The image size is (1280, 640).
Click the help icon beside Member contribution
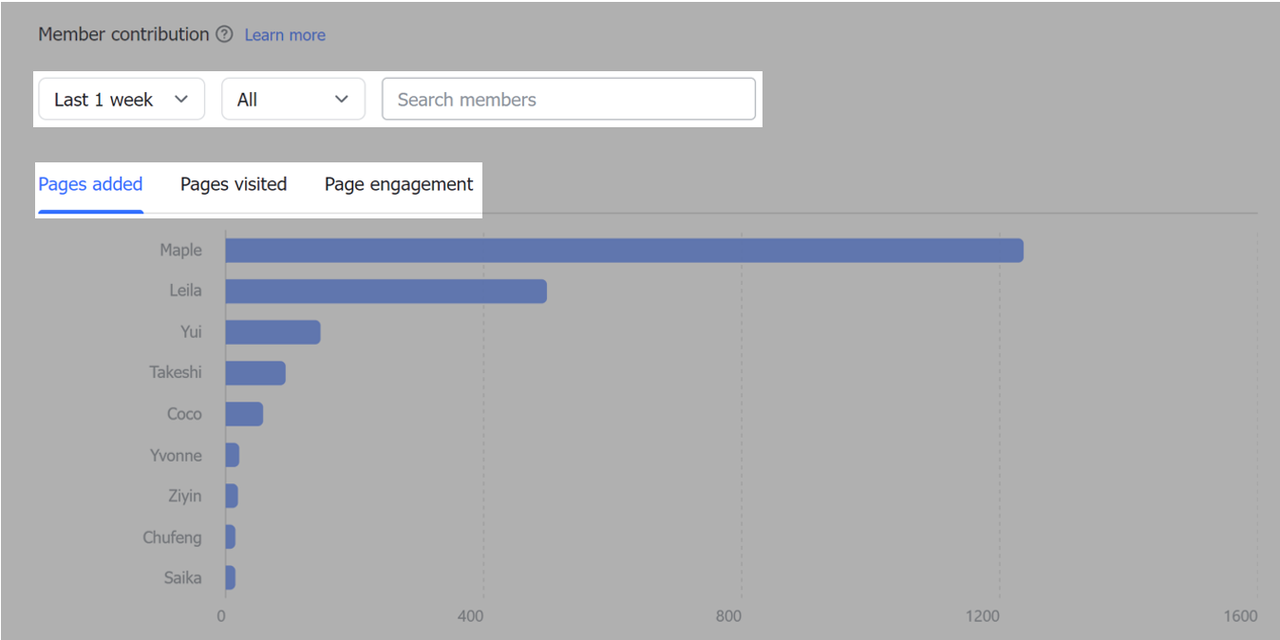(x=224, y=35)
